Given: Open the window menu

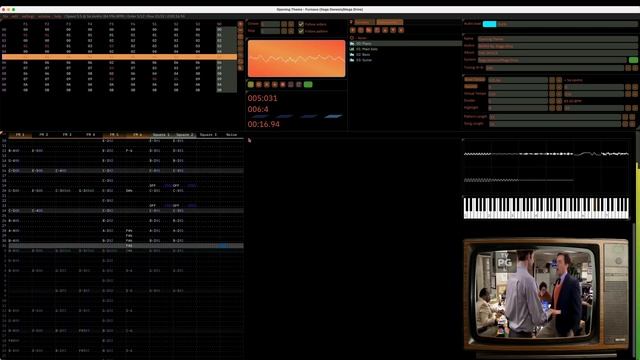Looking at the screenshot, I should (44, 16).
